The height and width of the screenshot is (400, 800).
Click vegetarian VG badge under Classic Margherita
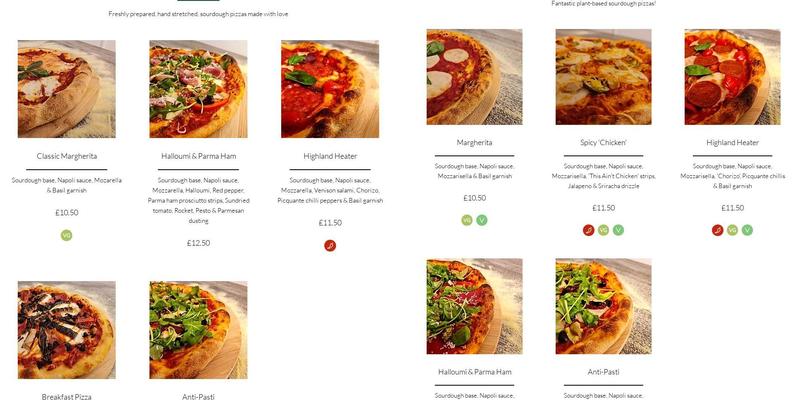coord(67,235)
